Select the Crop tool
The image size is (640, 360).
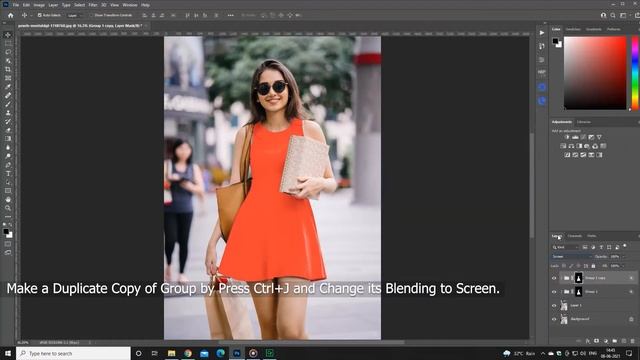click(8, 69)
